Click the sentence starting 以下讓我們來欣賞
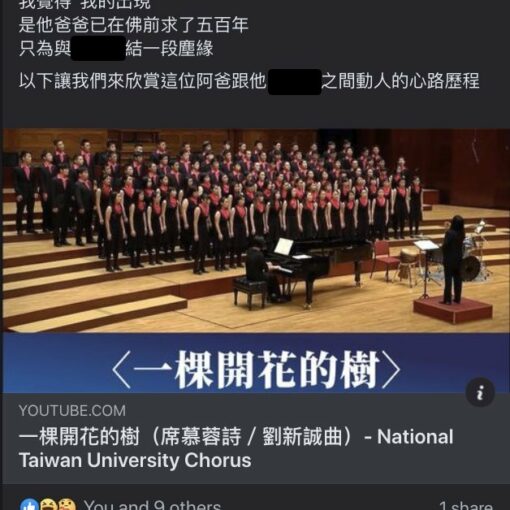 249,81
